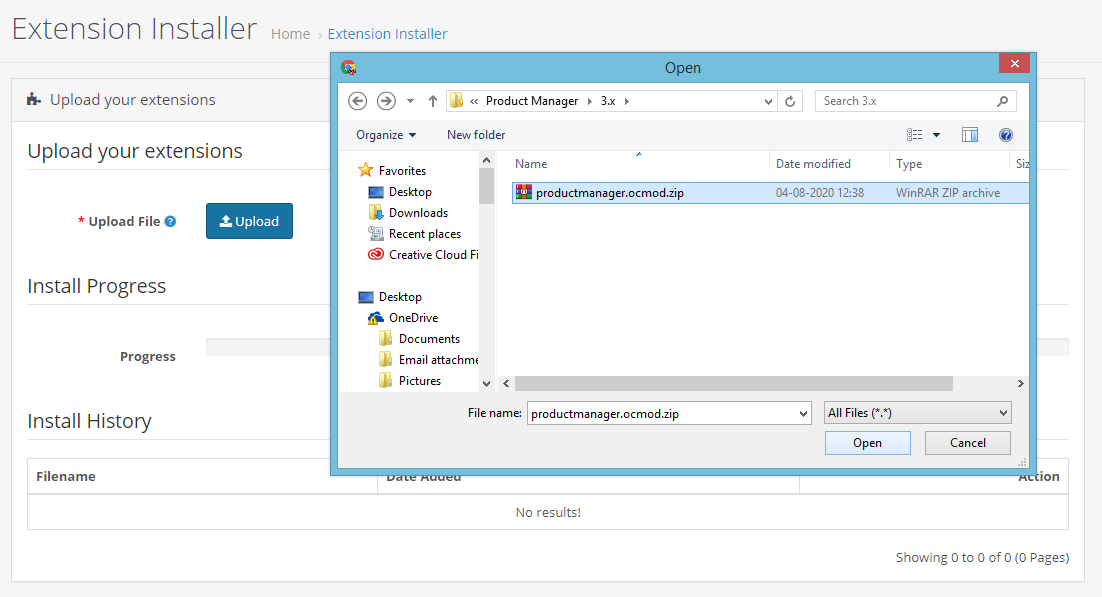Refresh the 3.x folder view
This screenshot has height=597, width=1102.
tap(790, 101)
